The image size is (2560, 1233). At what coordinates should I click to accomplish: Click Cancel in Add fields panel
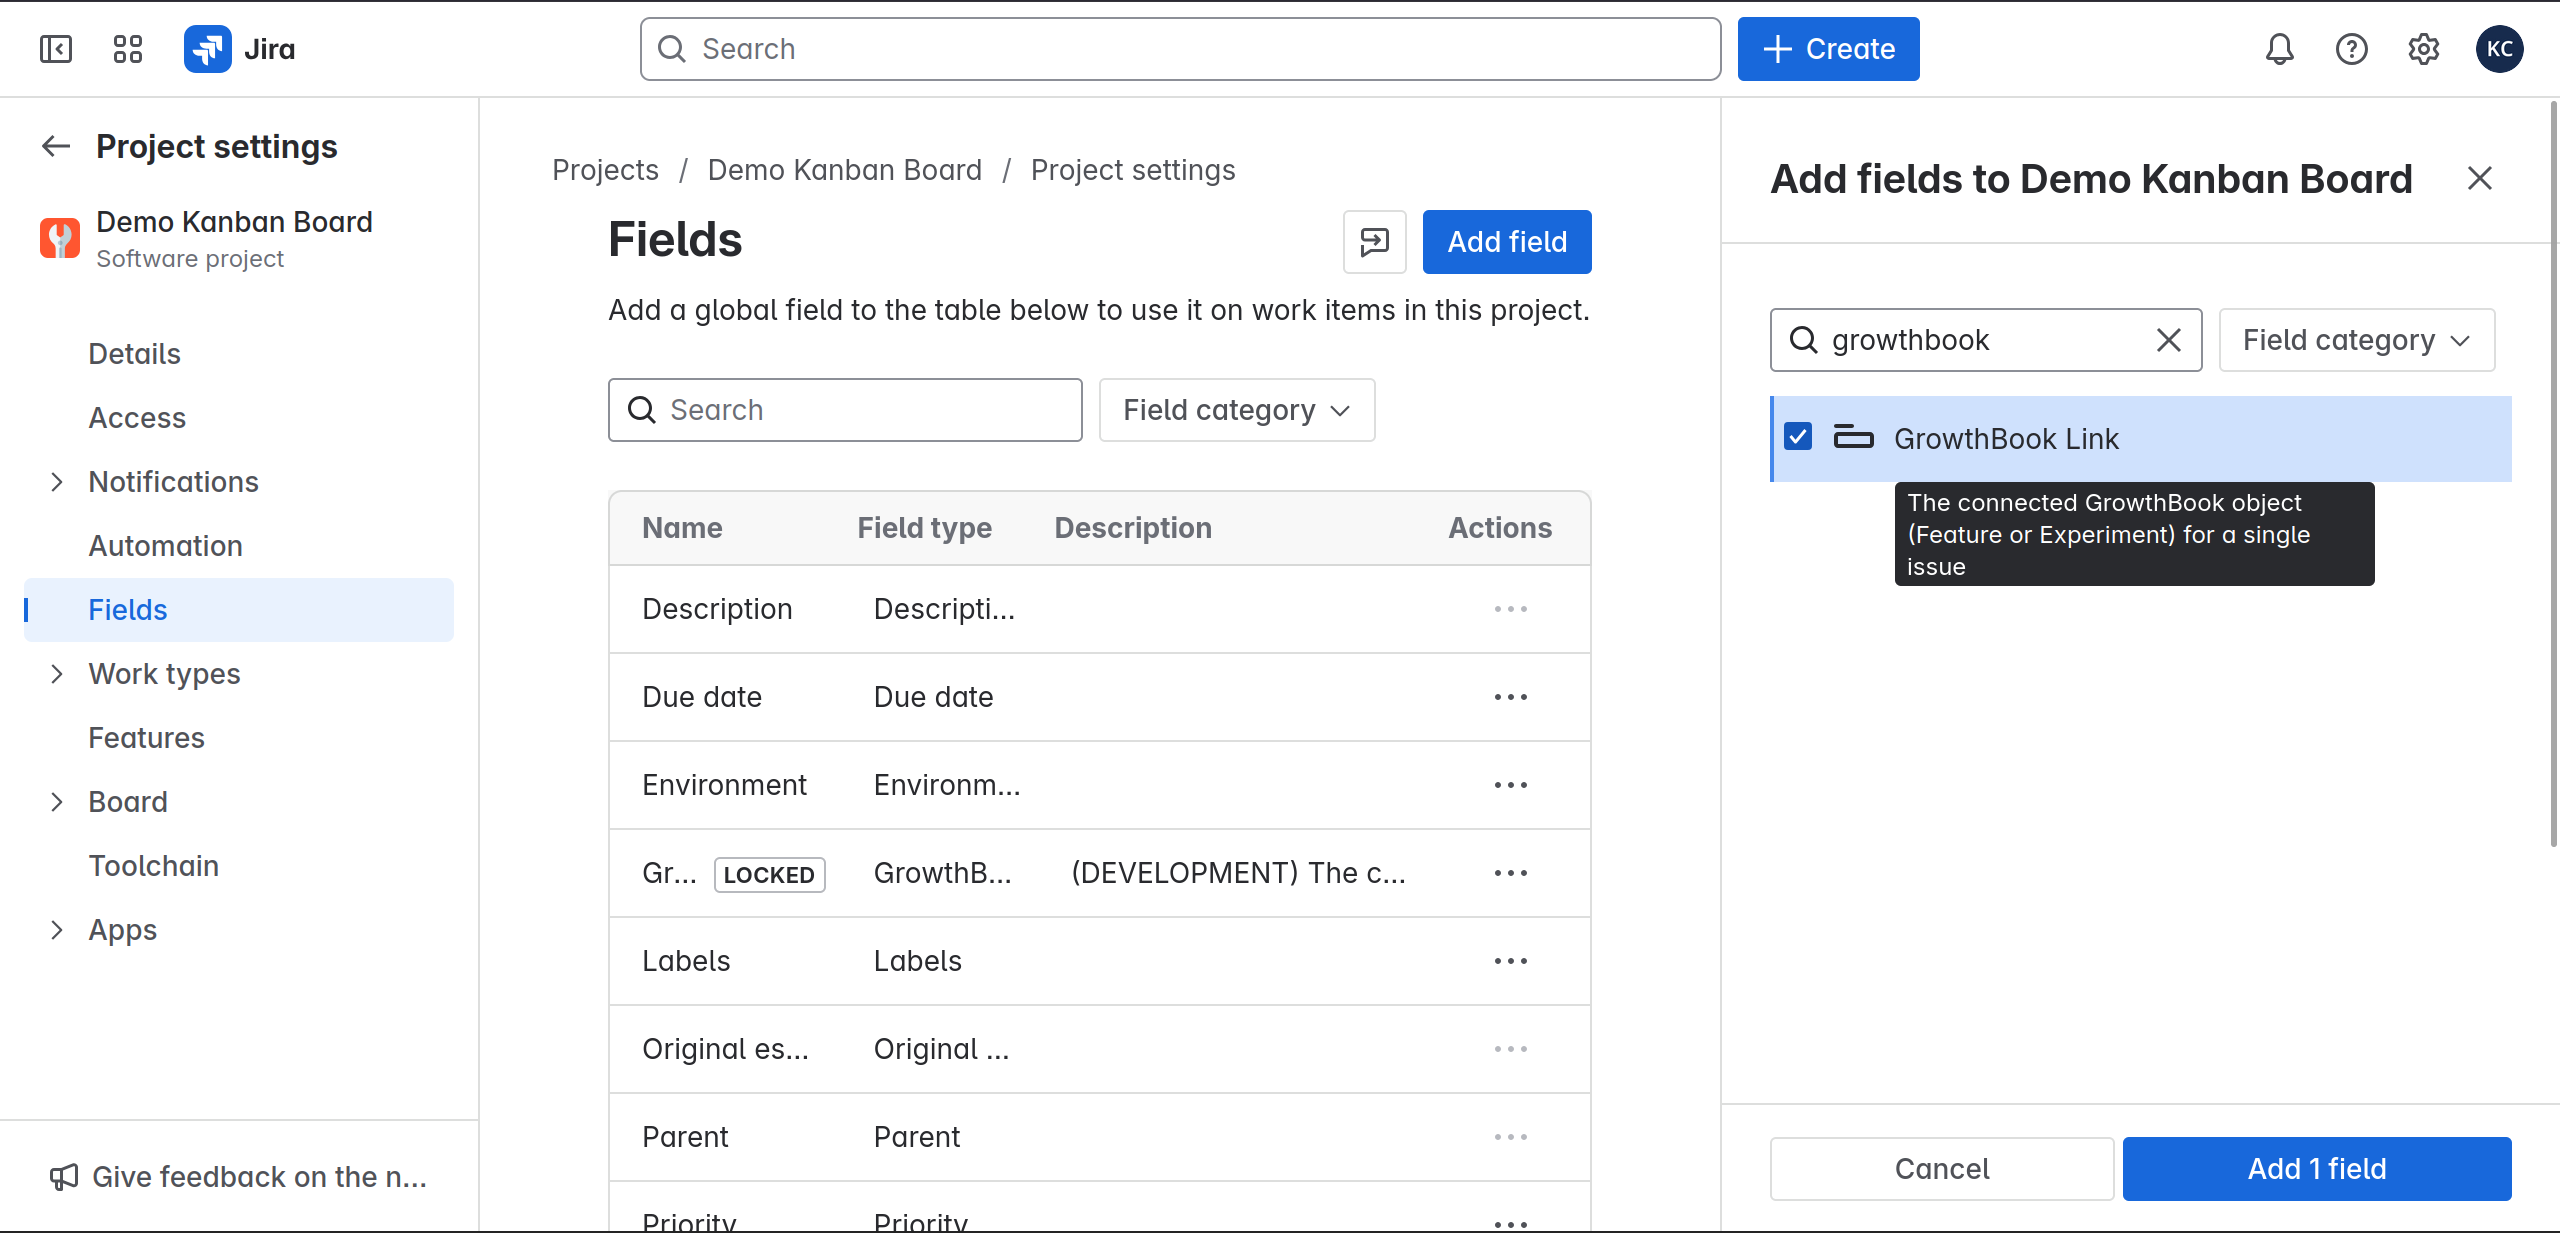1942,1169
